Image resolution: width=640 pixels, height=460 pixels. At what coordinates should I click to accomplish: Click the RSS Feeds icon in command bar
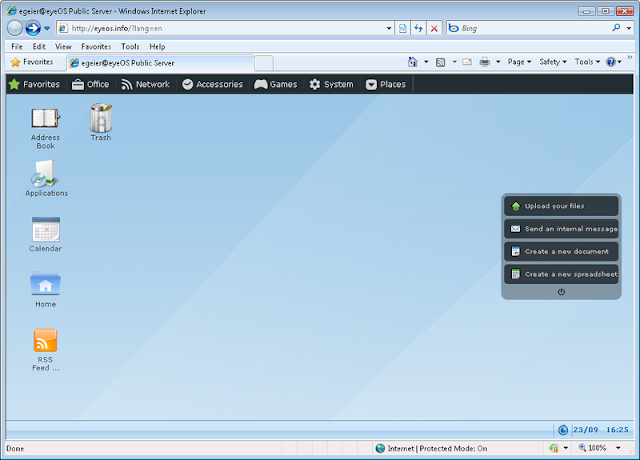[440, 62]
